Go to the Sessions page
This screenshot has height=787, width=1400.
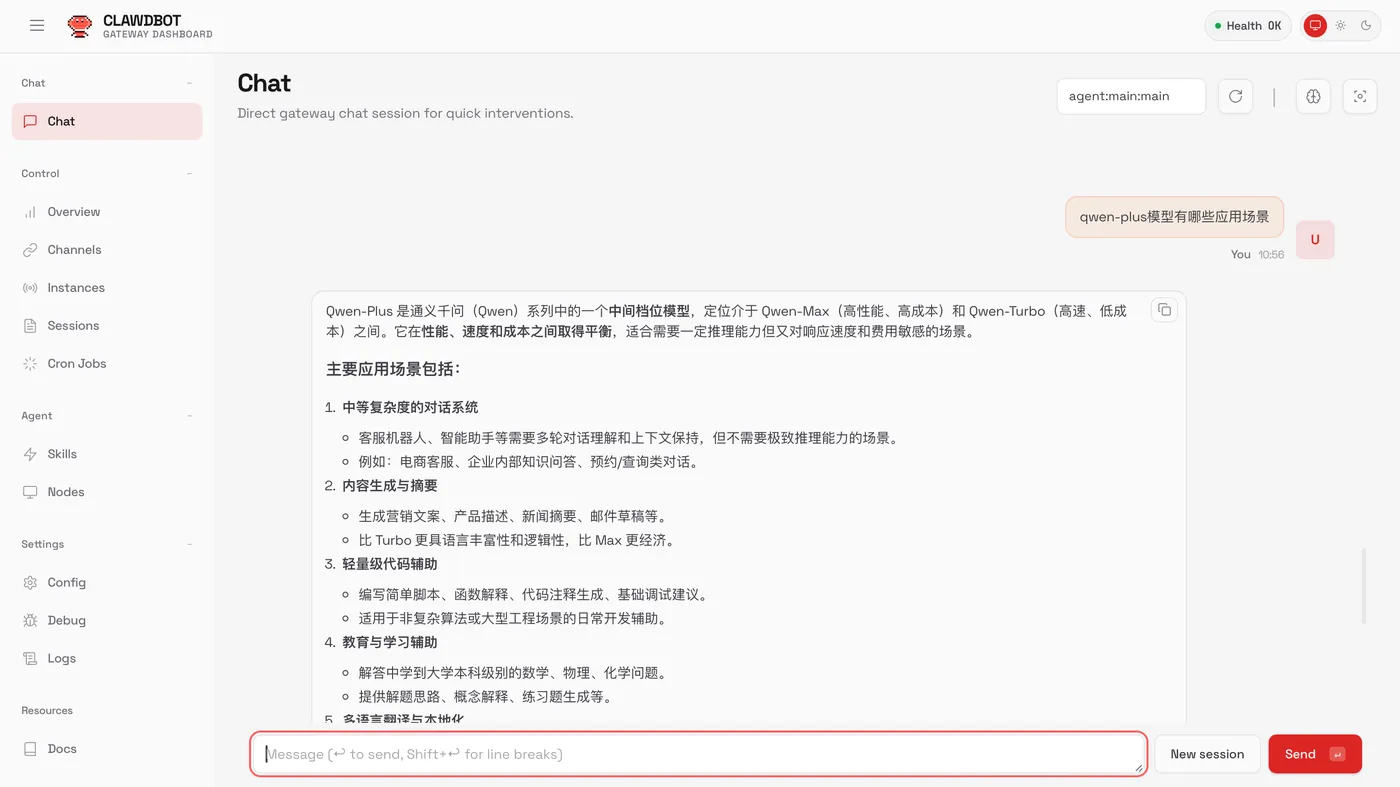point(73,325)
